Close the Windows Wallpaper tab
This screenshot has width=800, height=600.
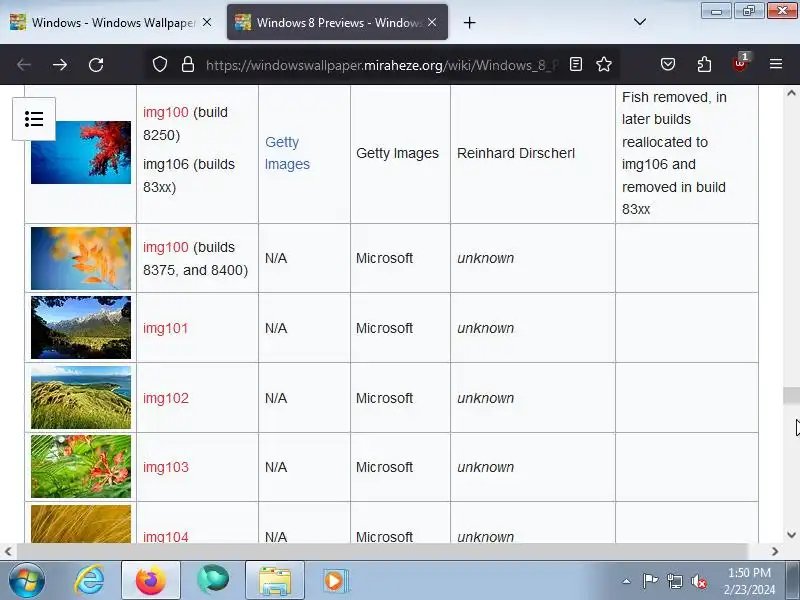click(207, 22)
